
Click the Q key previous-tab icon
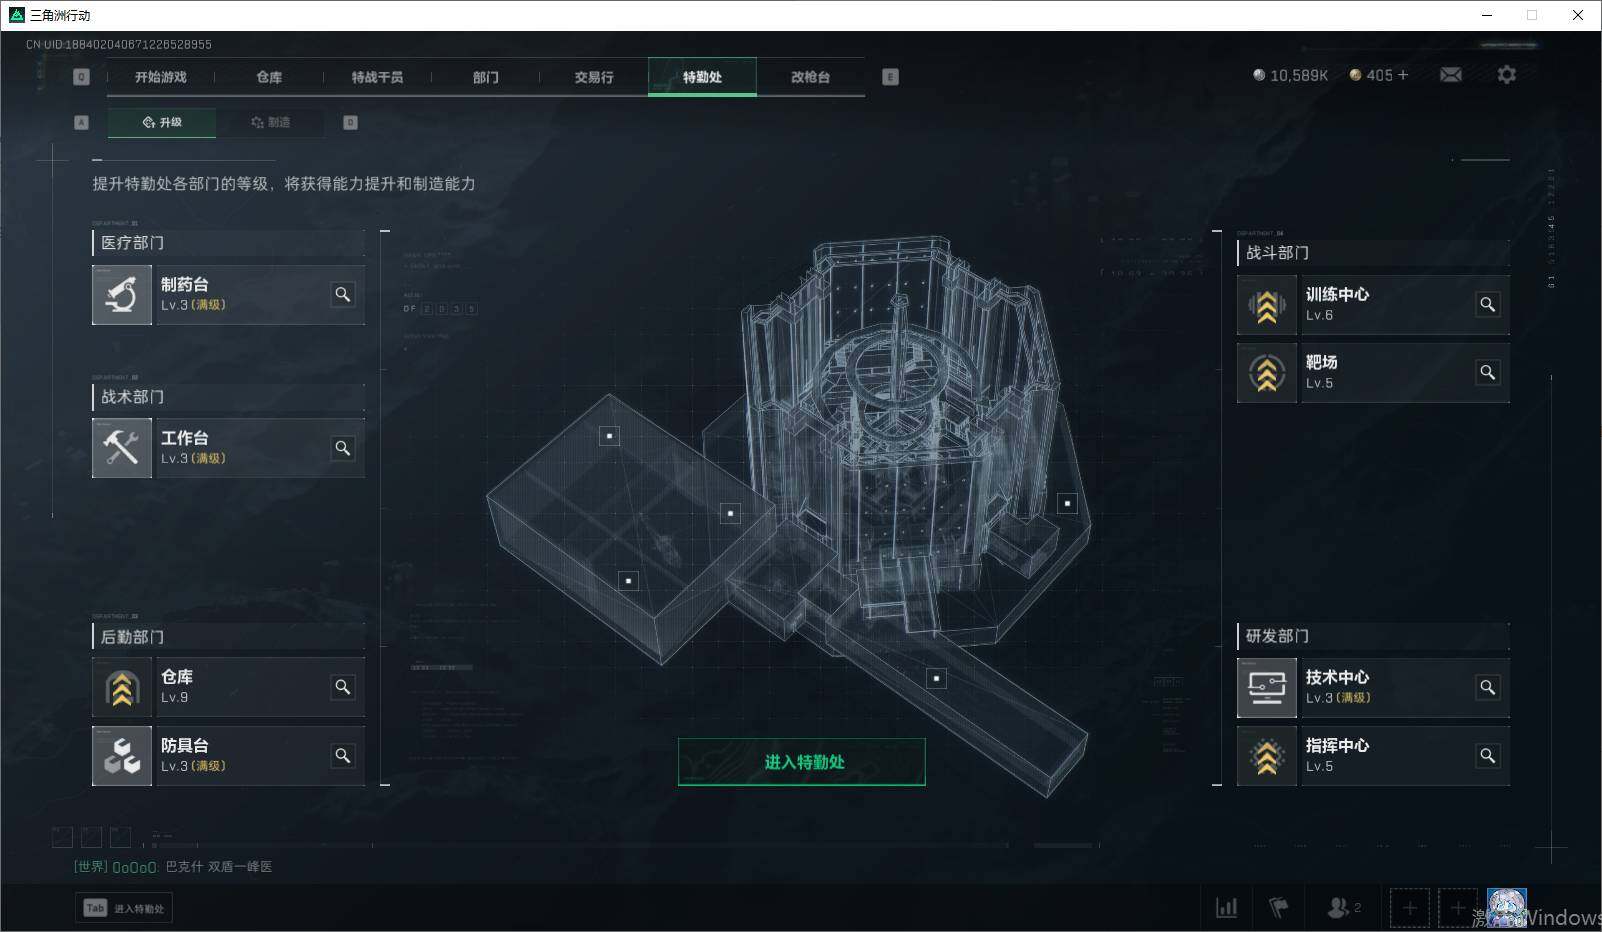[82, 77]
